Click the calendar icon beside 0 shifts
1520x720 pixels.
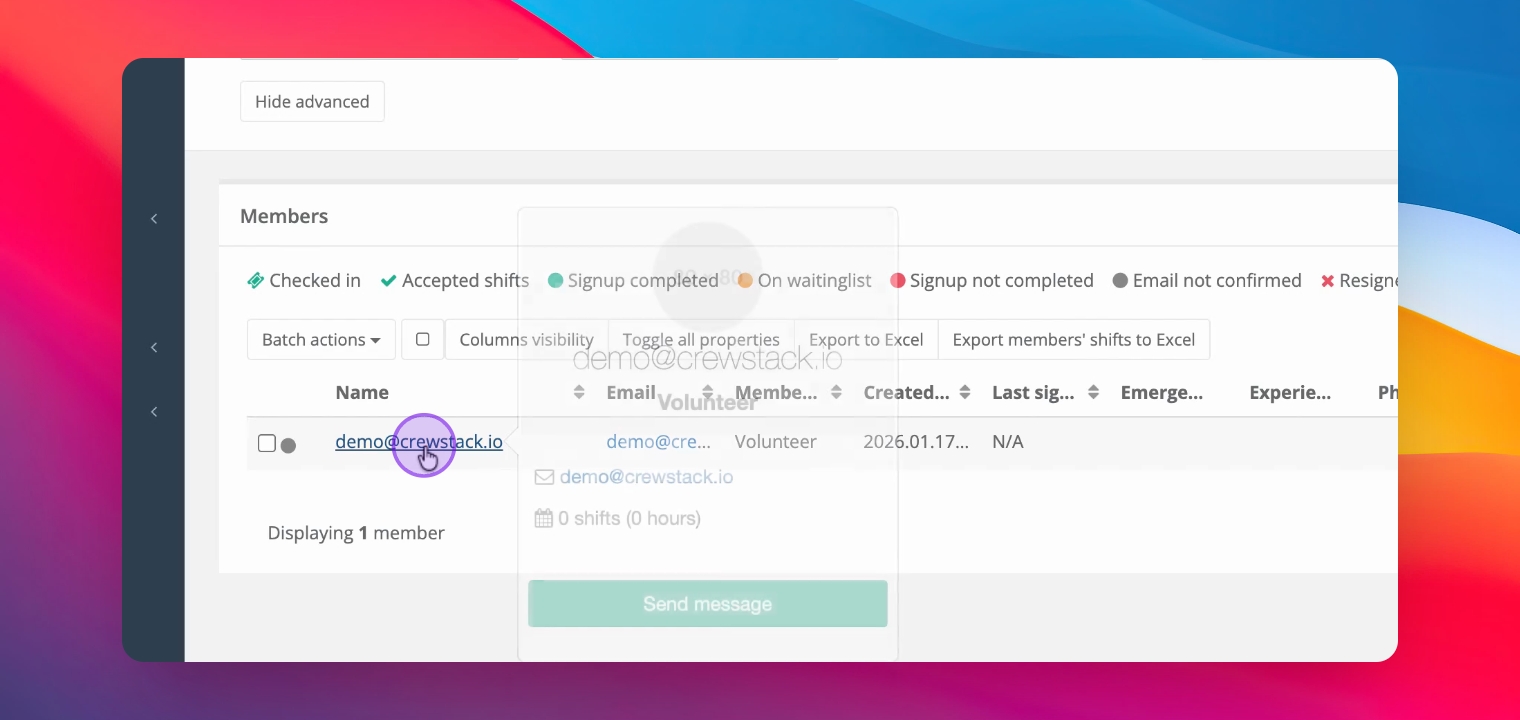click(544, 518)
